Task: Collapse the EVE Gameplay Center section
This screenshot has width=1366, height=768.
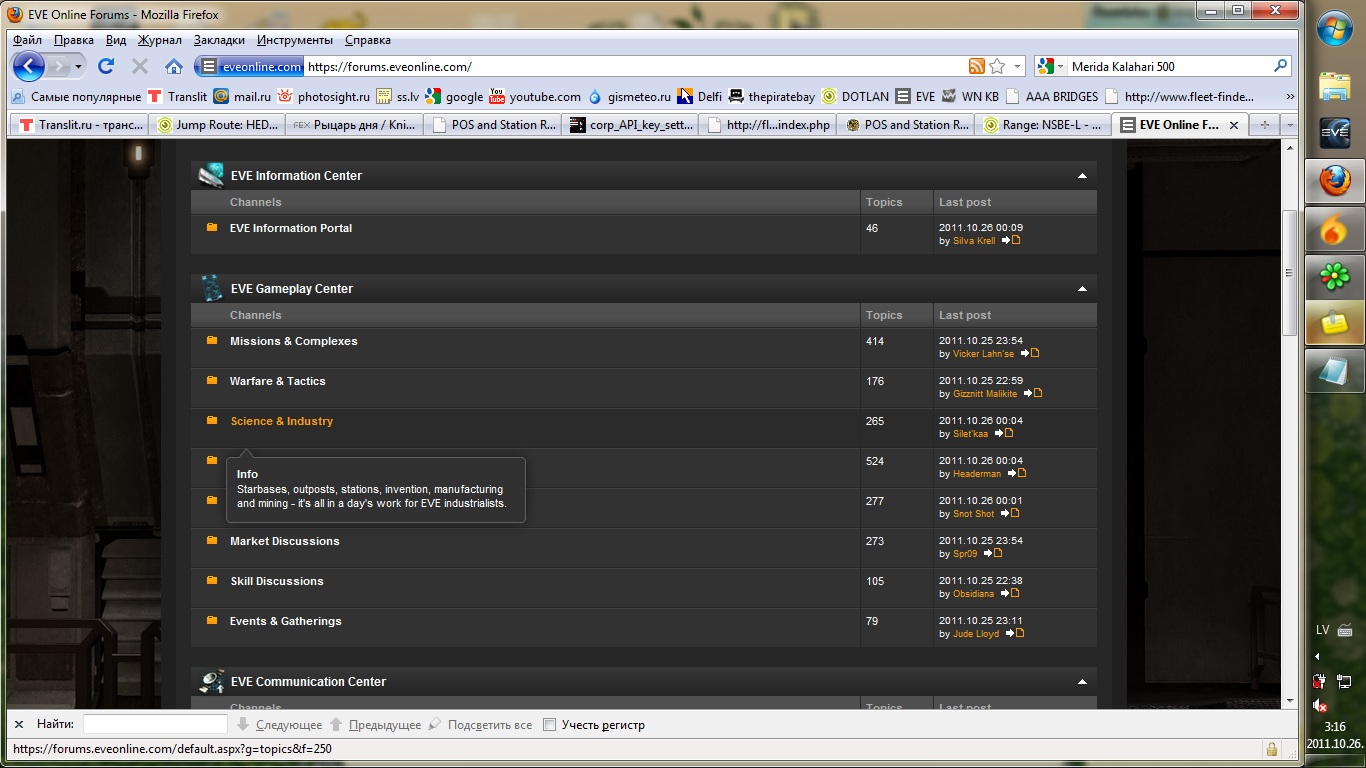Action: [1082, 289]
